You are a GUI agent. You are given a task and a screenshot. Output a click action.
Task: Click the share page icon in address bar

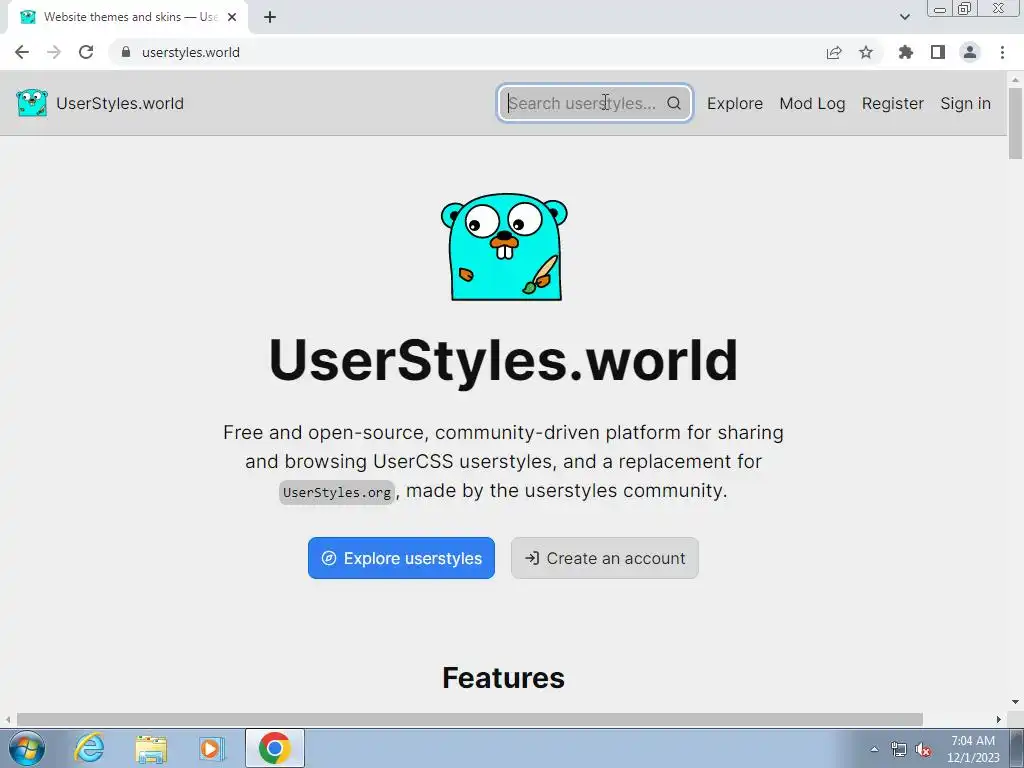(833, 52)
